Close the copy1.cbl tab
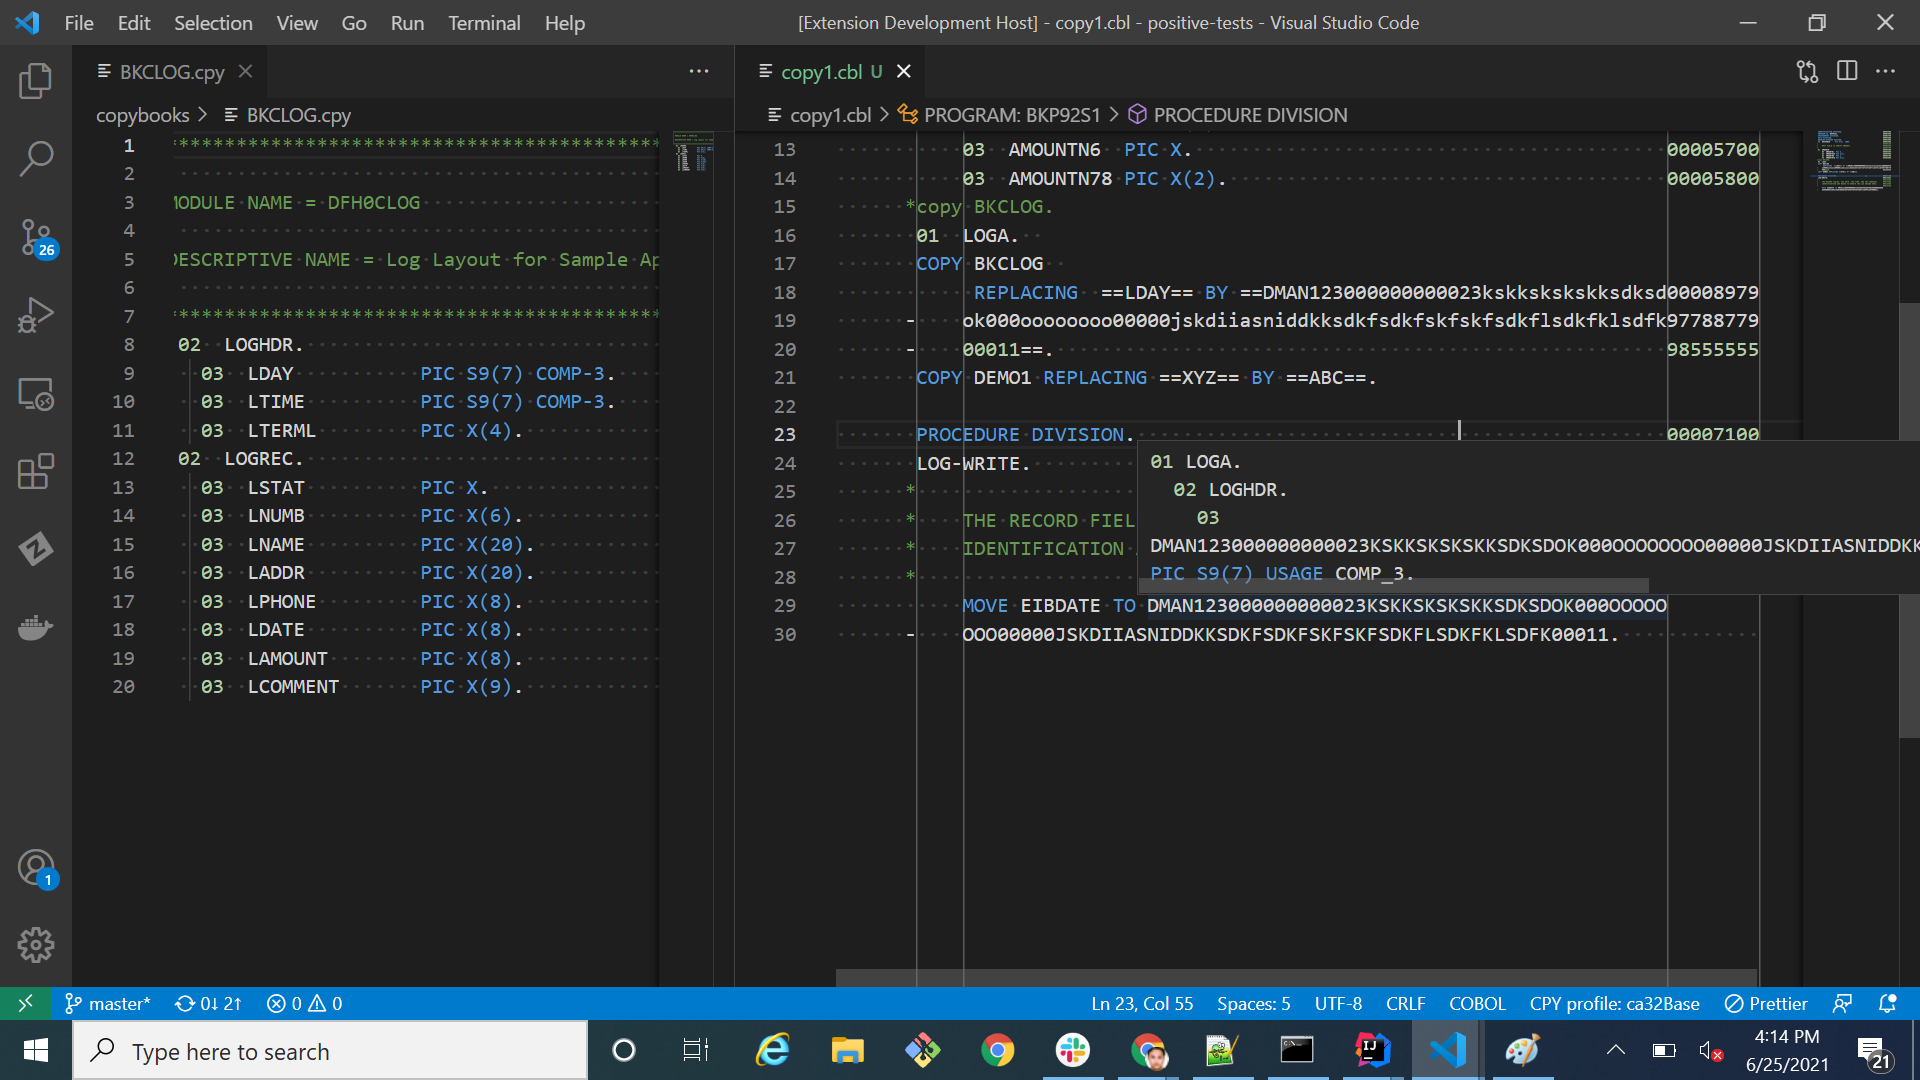 [904, 71]
